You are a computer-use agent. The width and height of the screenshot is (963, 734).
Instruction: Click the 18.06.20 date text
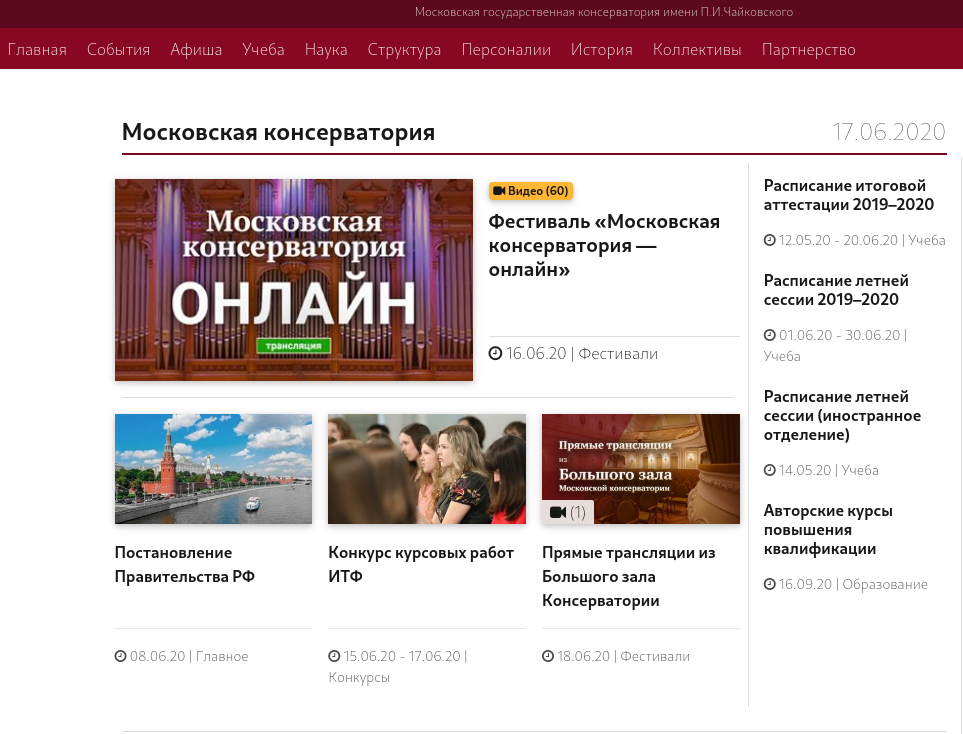coord(583,656)
